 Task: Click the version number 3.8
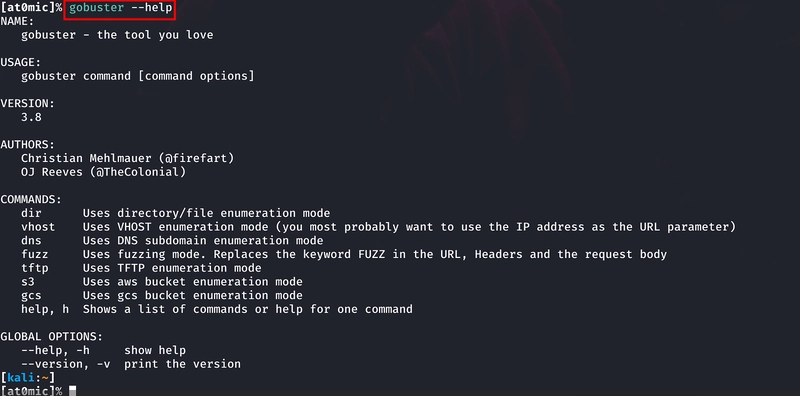coord(31,117)
